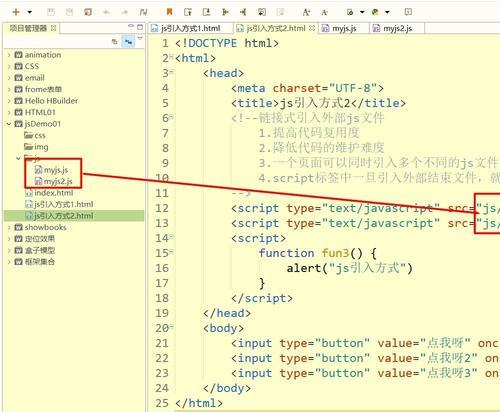Click the animation project icon

18,55
